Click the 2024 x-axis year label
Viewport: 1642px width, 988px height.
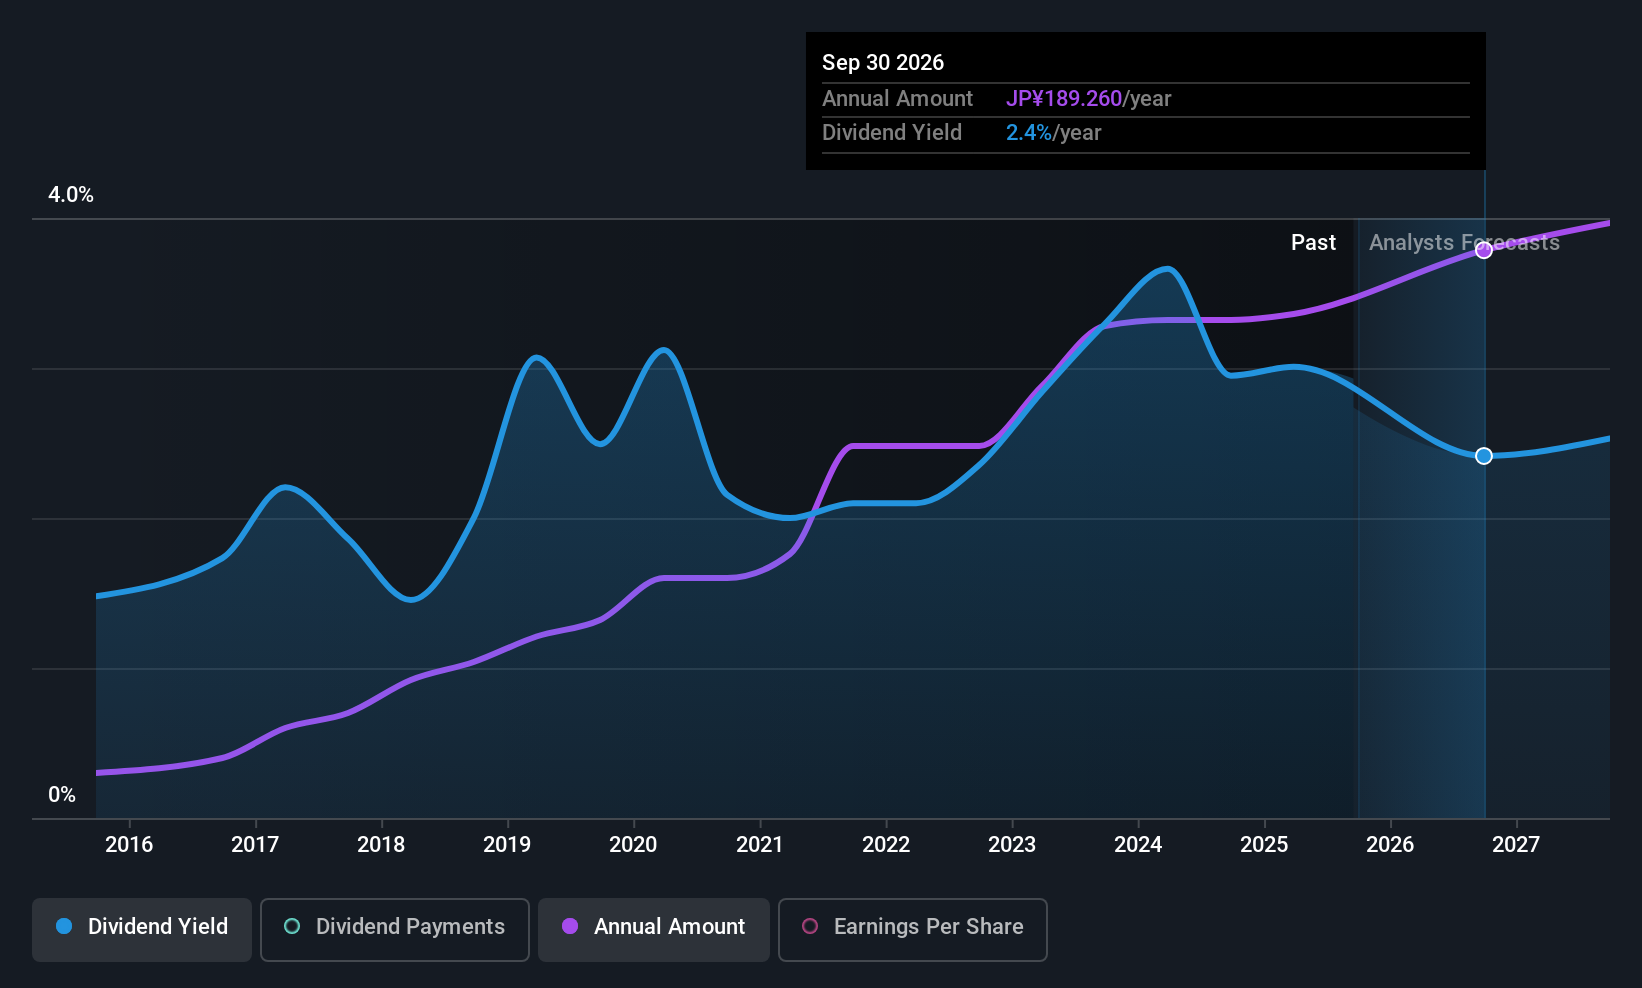coord(1138,845)
